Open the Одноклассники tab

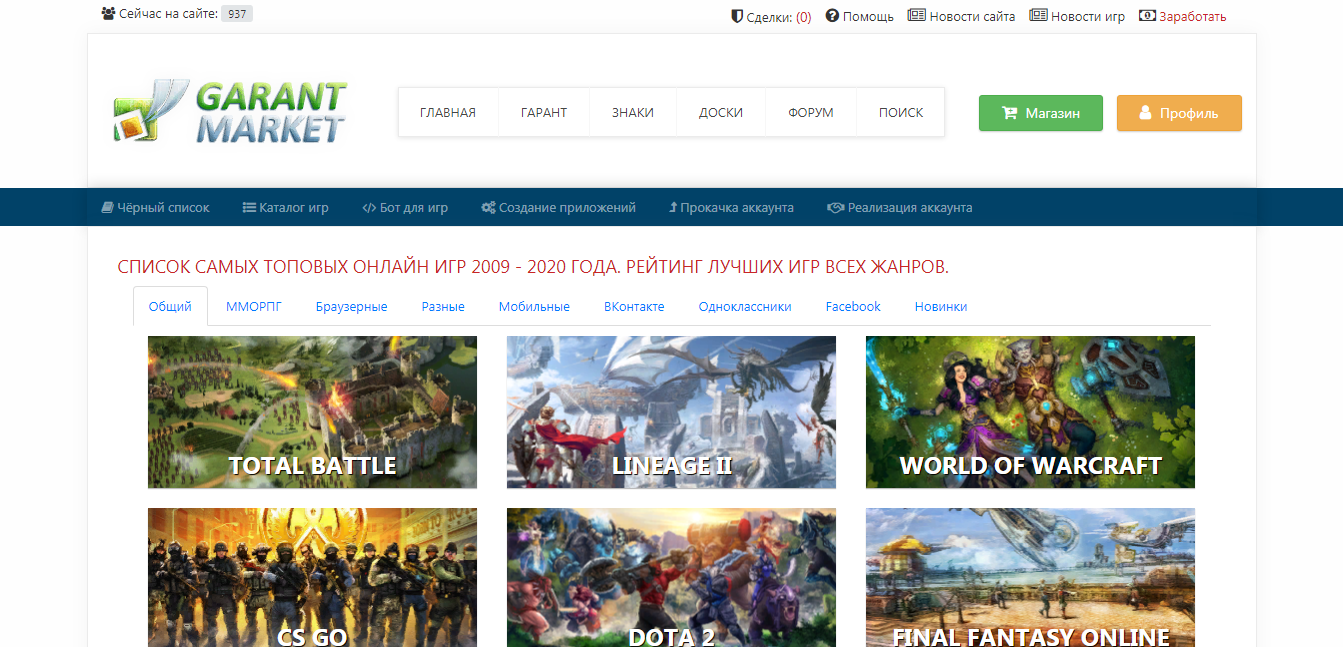(x=745, y=307)
